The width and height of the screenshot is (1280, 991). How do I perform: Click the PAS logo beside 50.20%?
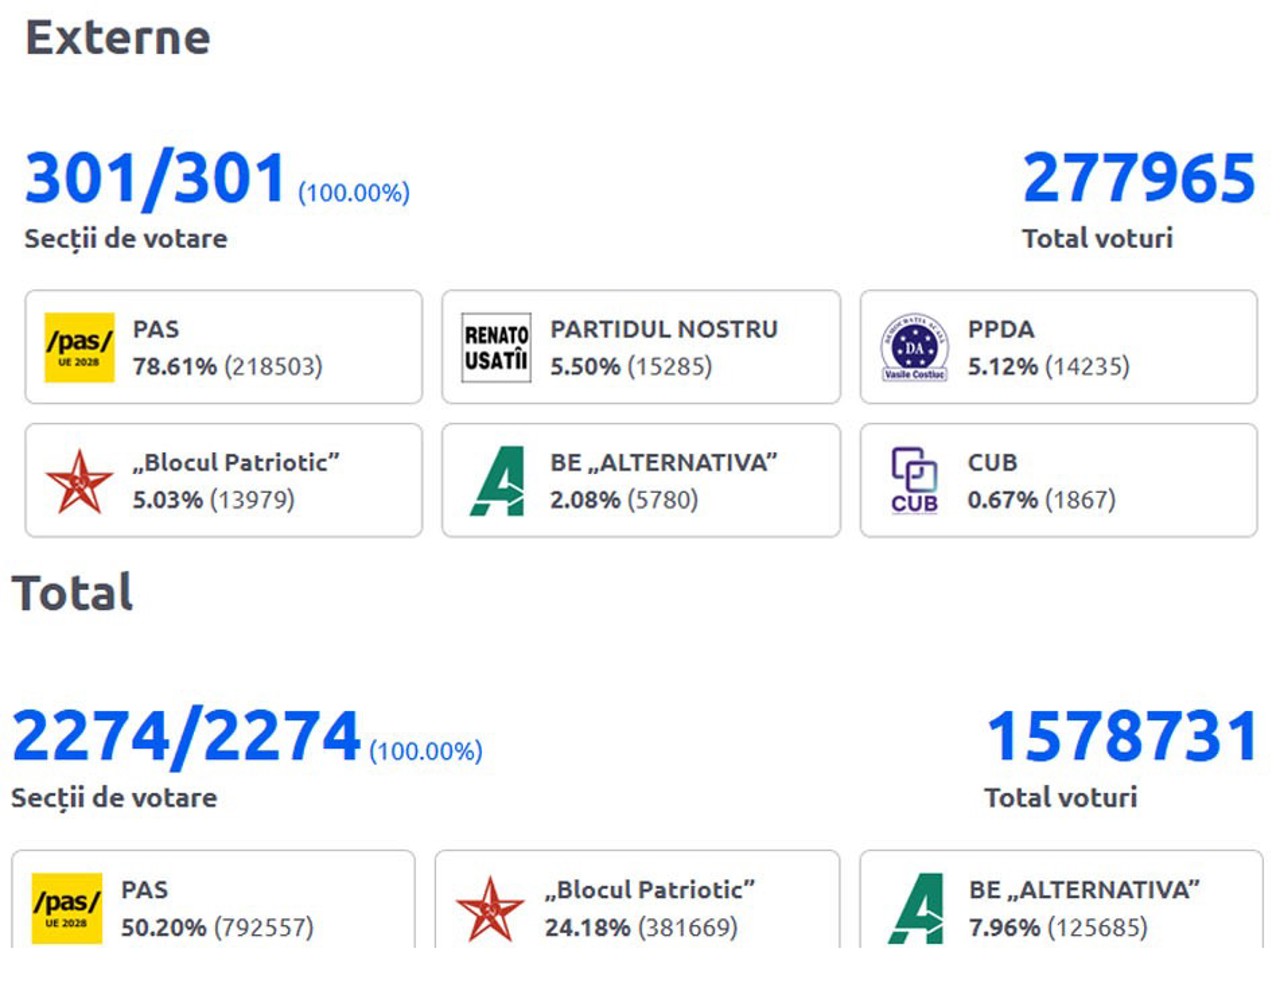67,908
